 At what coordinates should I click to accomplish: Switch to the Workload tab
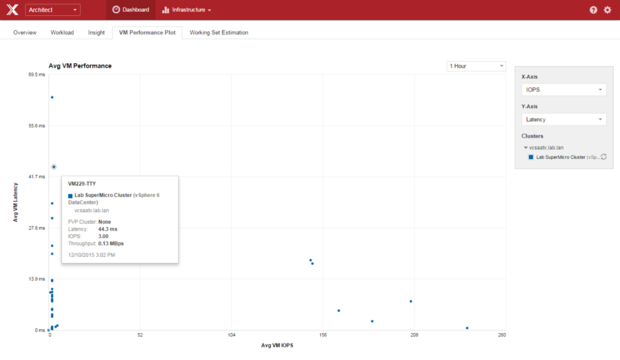(62, 32)
